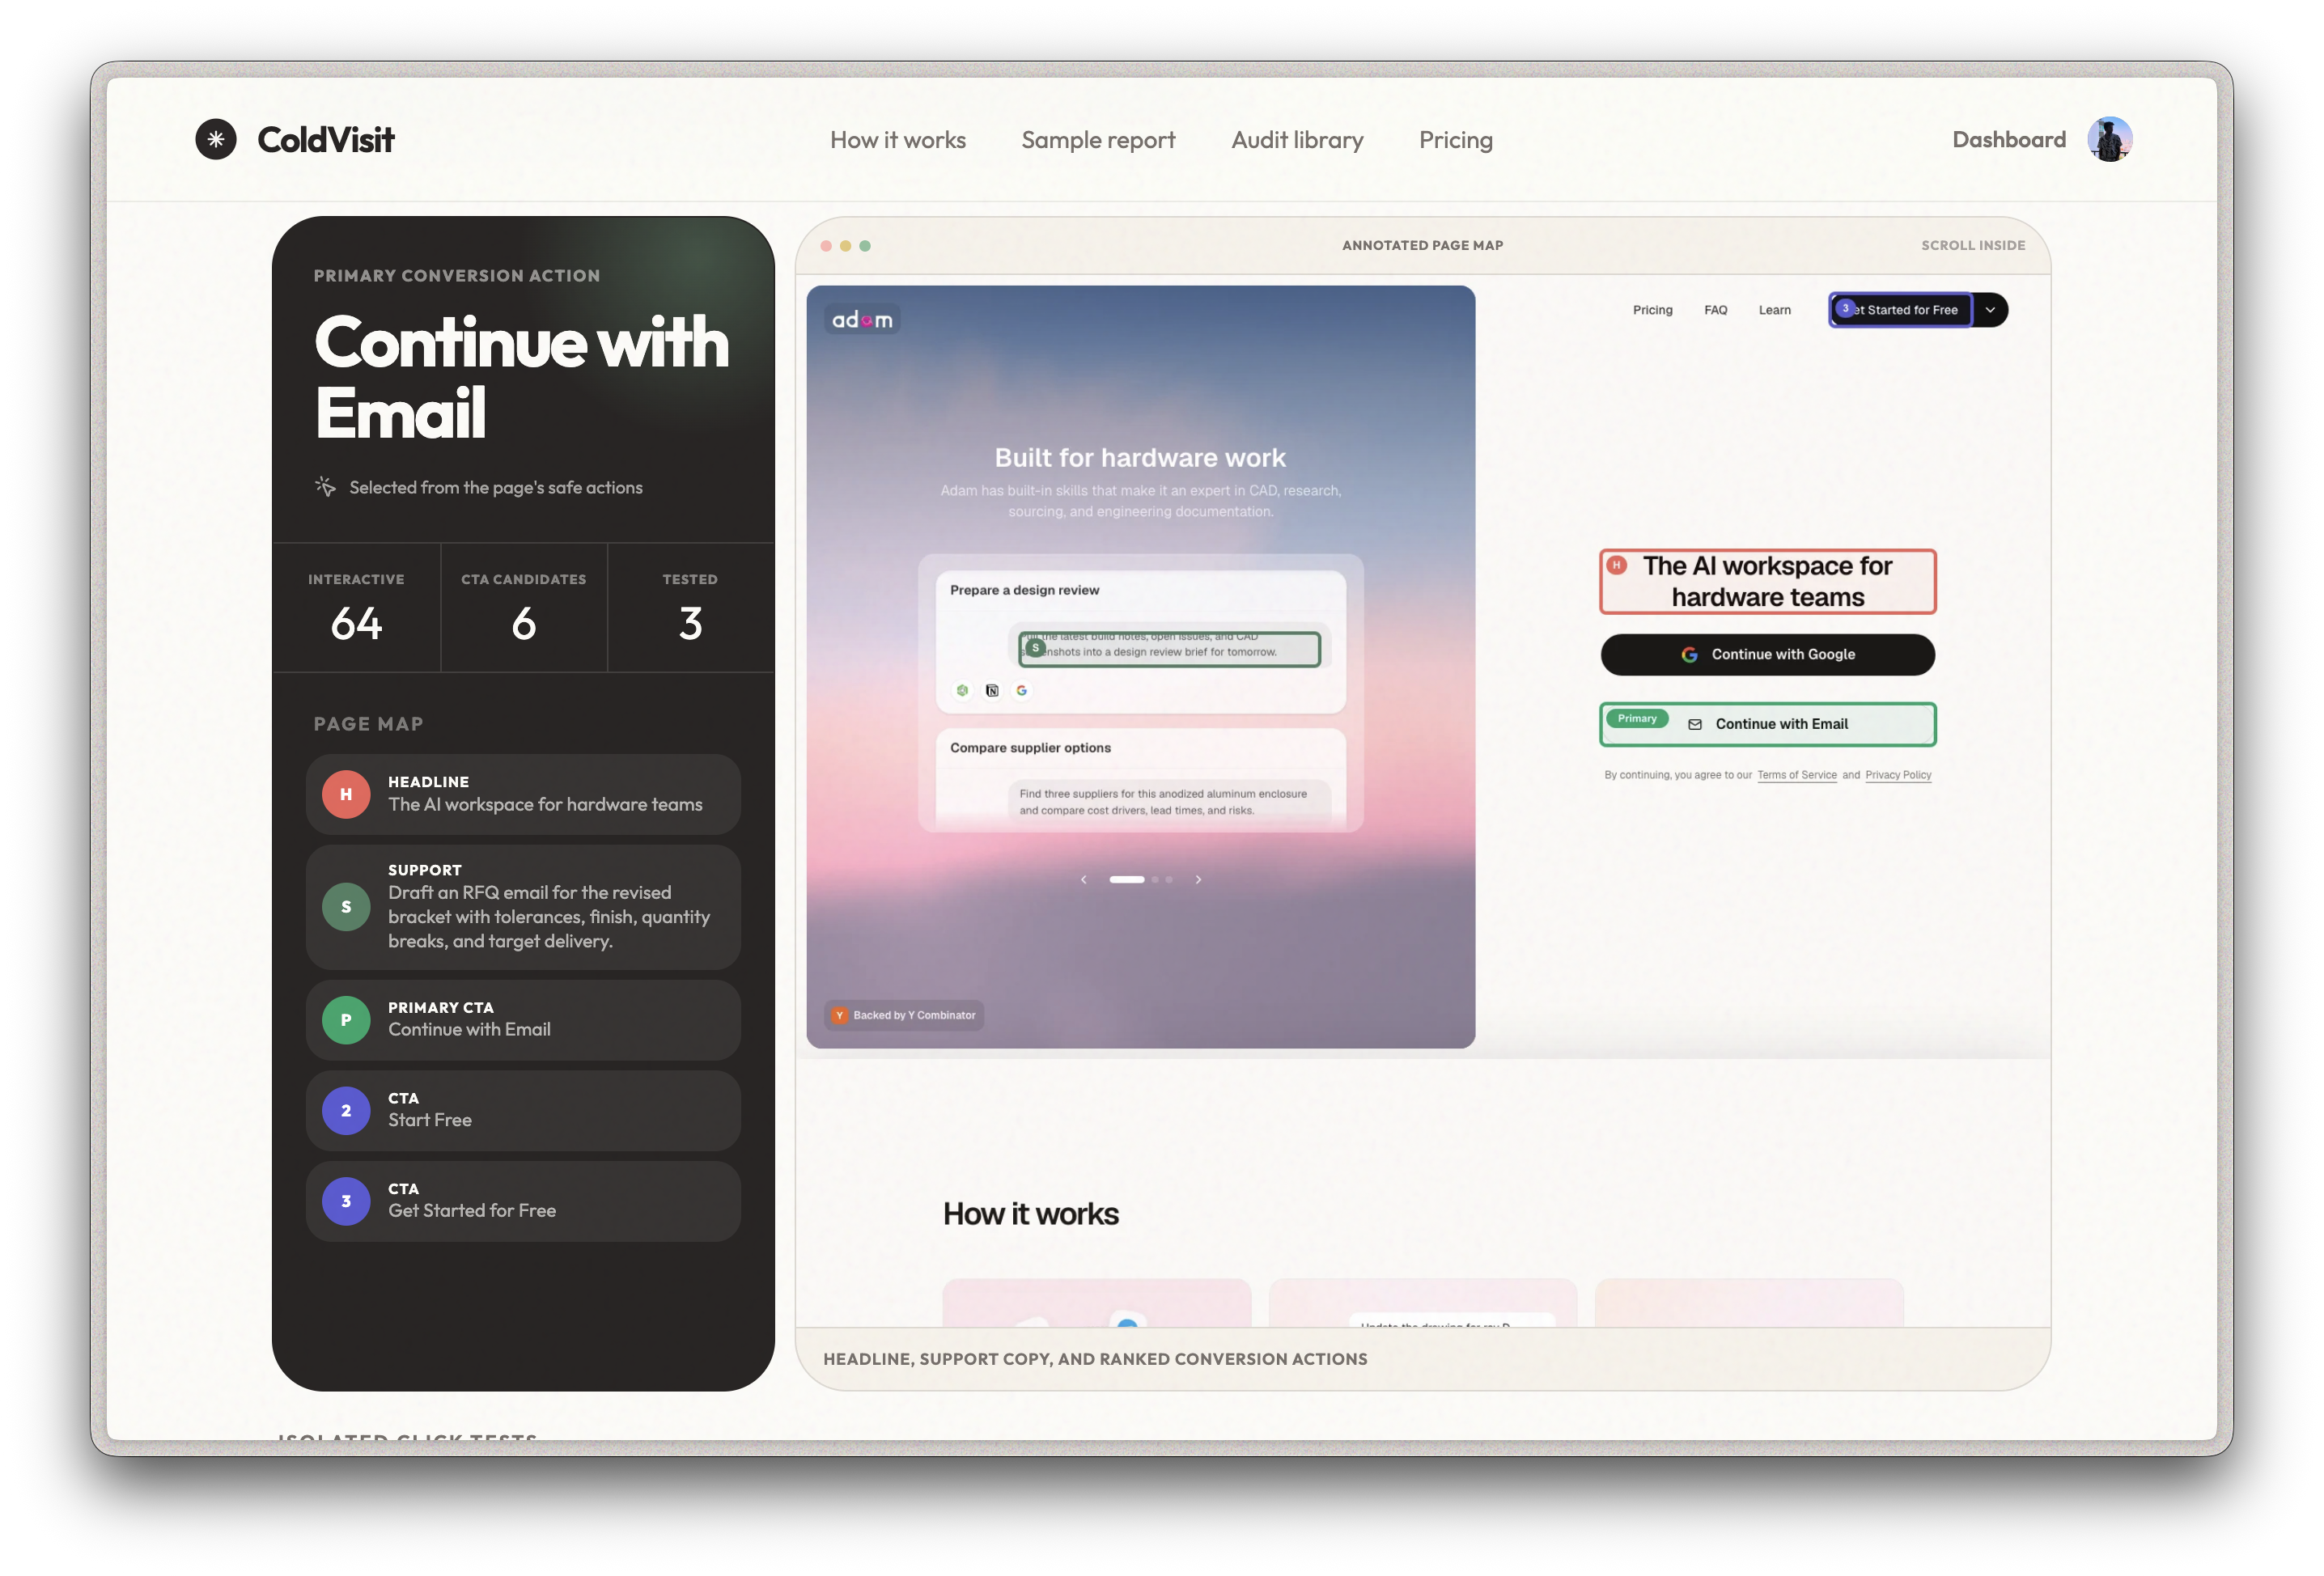Click FAQ in the previewed page's nav
Screen dimensions: 2324x1576
click(1715, 310)
